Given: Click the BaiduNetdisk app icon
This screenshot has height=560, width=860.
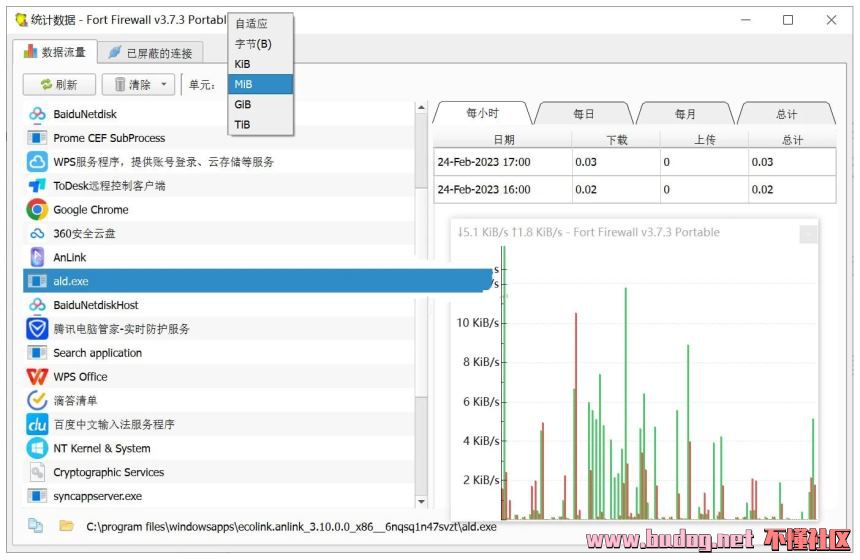Looking at the screenshot, I should tap(37, 114).
